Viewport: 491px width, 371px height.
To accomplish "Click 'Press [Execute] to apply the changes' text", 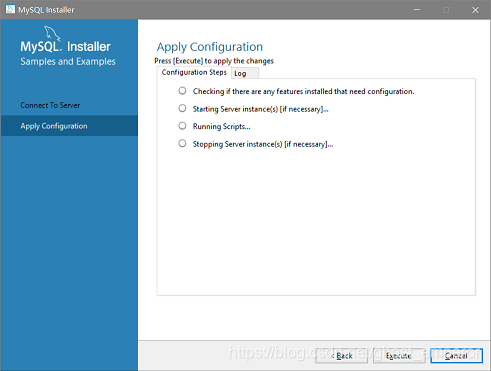I will coord(214,61).
